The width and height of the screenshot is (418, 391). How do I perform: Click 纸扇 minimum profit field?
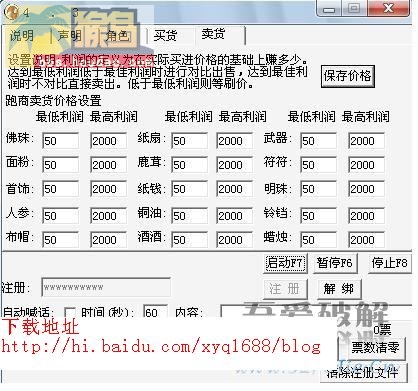click(189, 141)
